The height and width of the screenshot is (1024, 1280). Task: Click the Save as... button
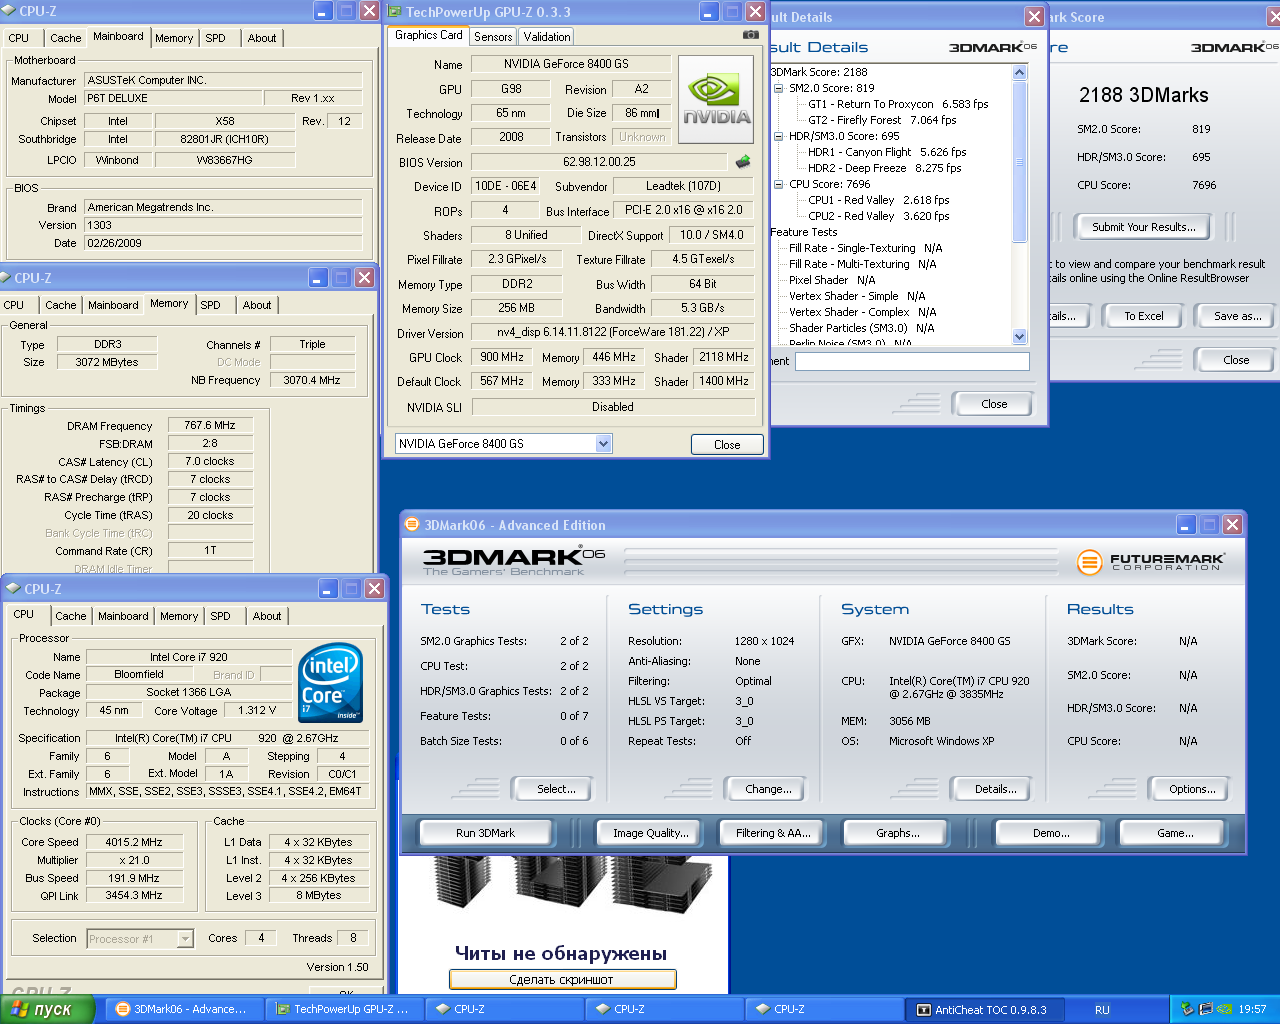pyautogui.click(x=1237, y=316)
